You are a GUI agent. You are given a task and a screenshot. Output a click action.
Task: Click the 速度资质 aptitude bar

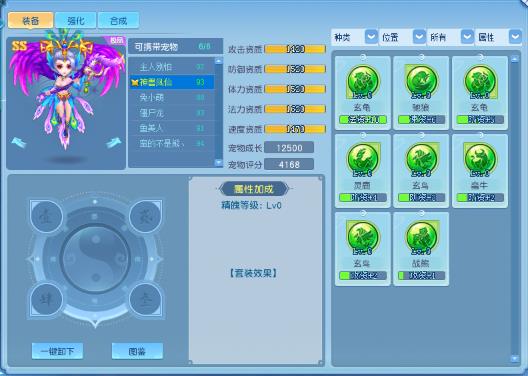tap(295, 129)
